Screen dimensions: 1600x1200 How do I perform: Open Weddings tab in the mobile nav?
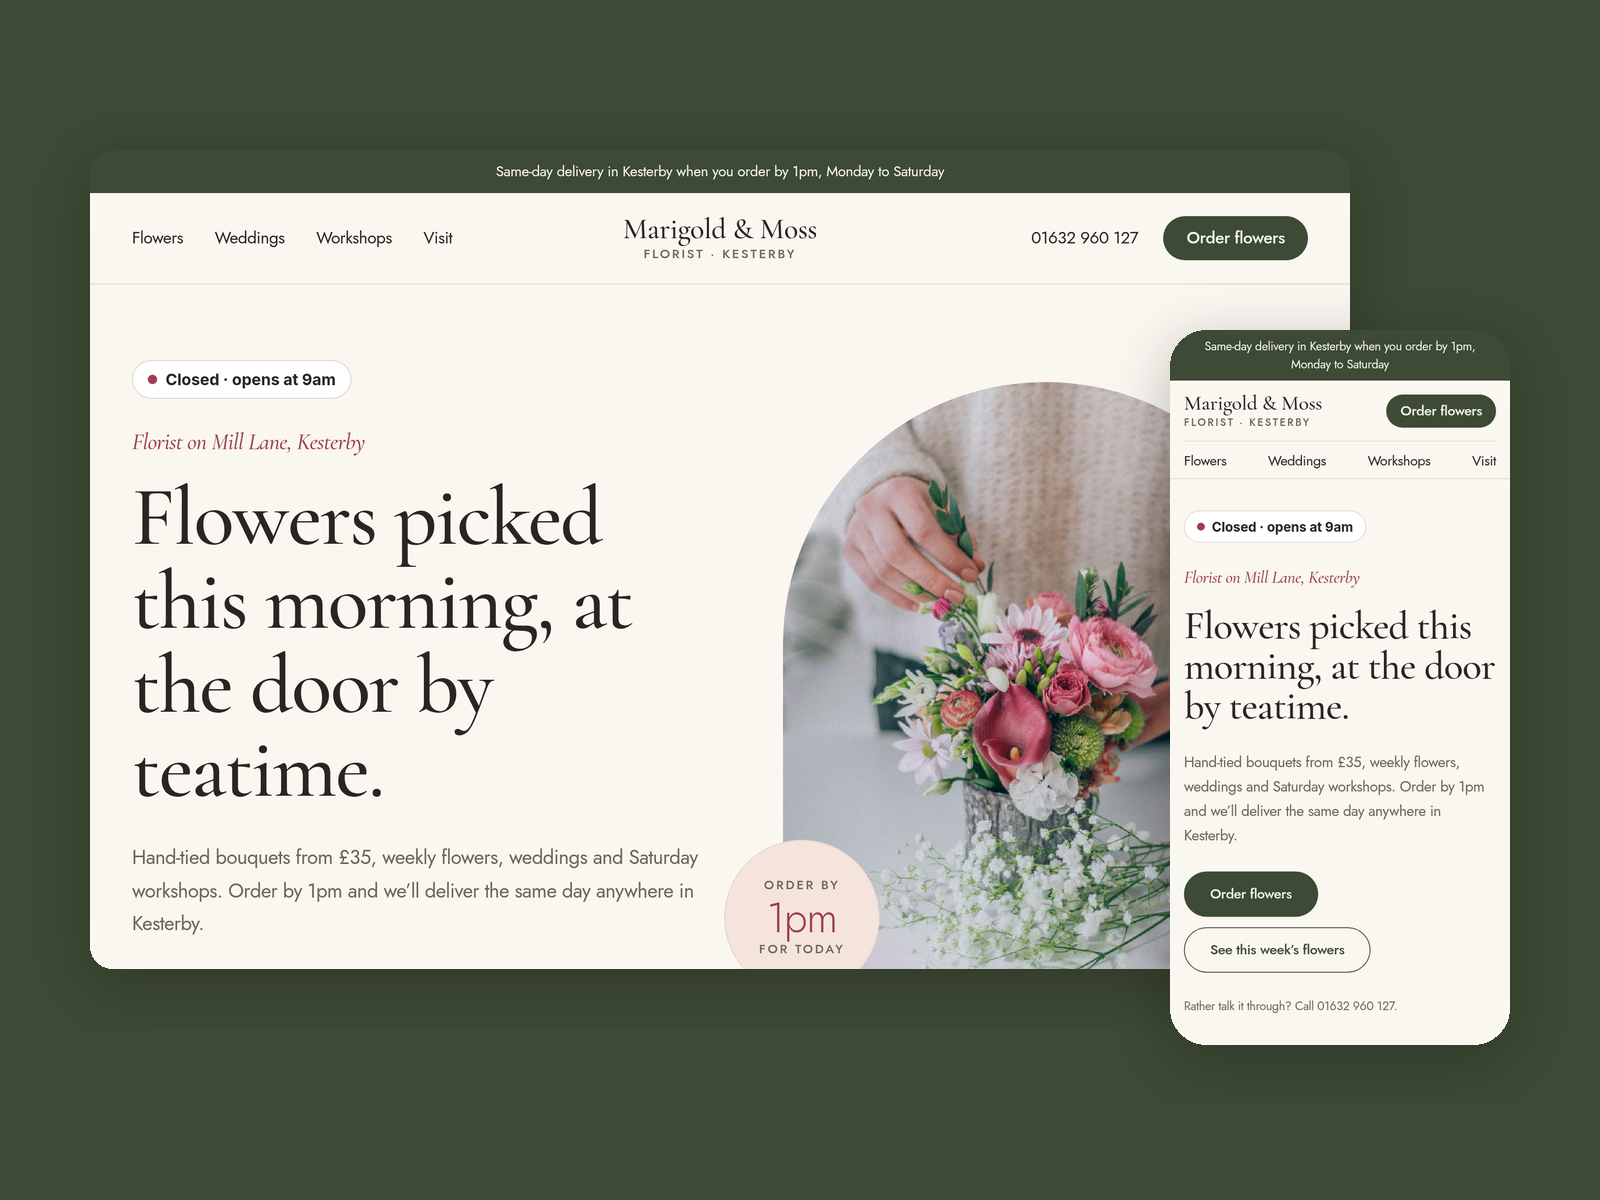1297,461
